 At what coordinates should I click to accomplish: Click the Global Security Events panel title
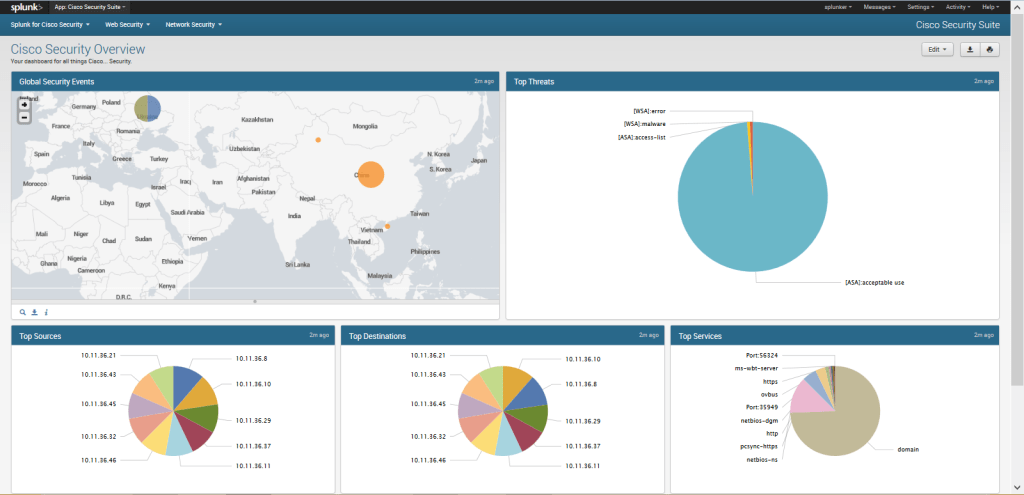point(56,82)
